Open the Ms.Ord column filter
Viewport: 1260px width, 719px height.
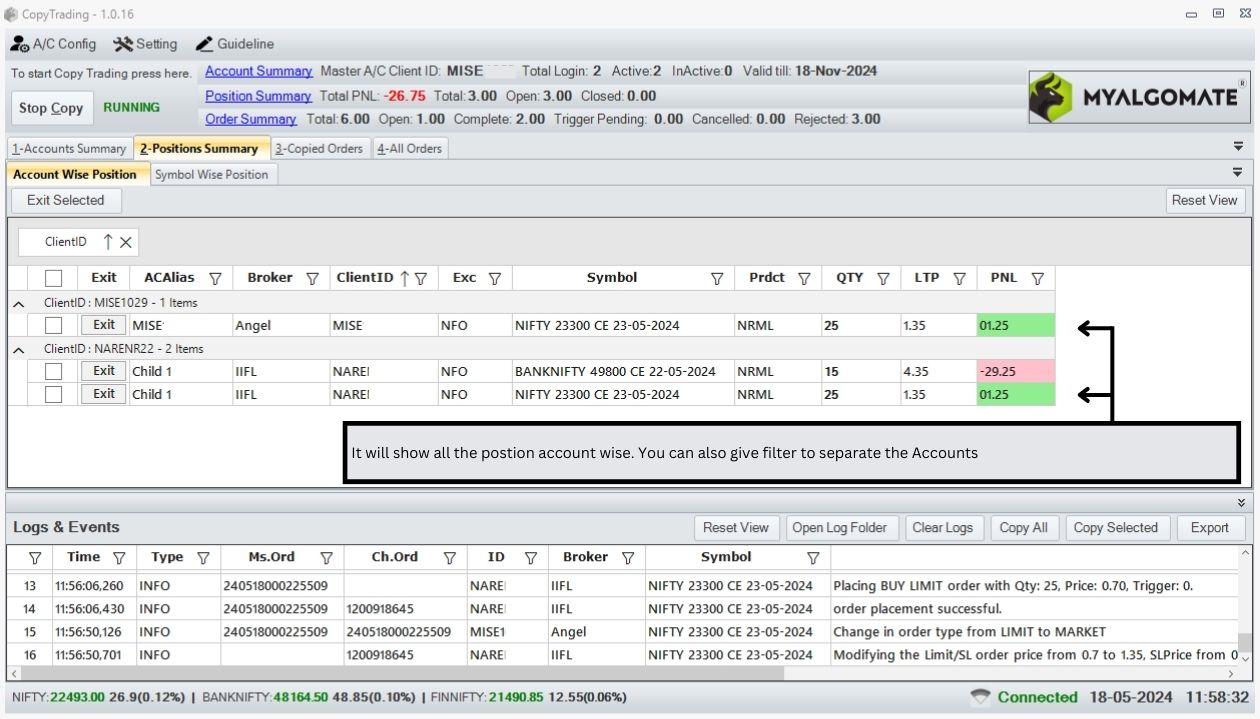point(326,557)
